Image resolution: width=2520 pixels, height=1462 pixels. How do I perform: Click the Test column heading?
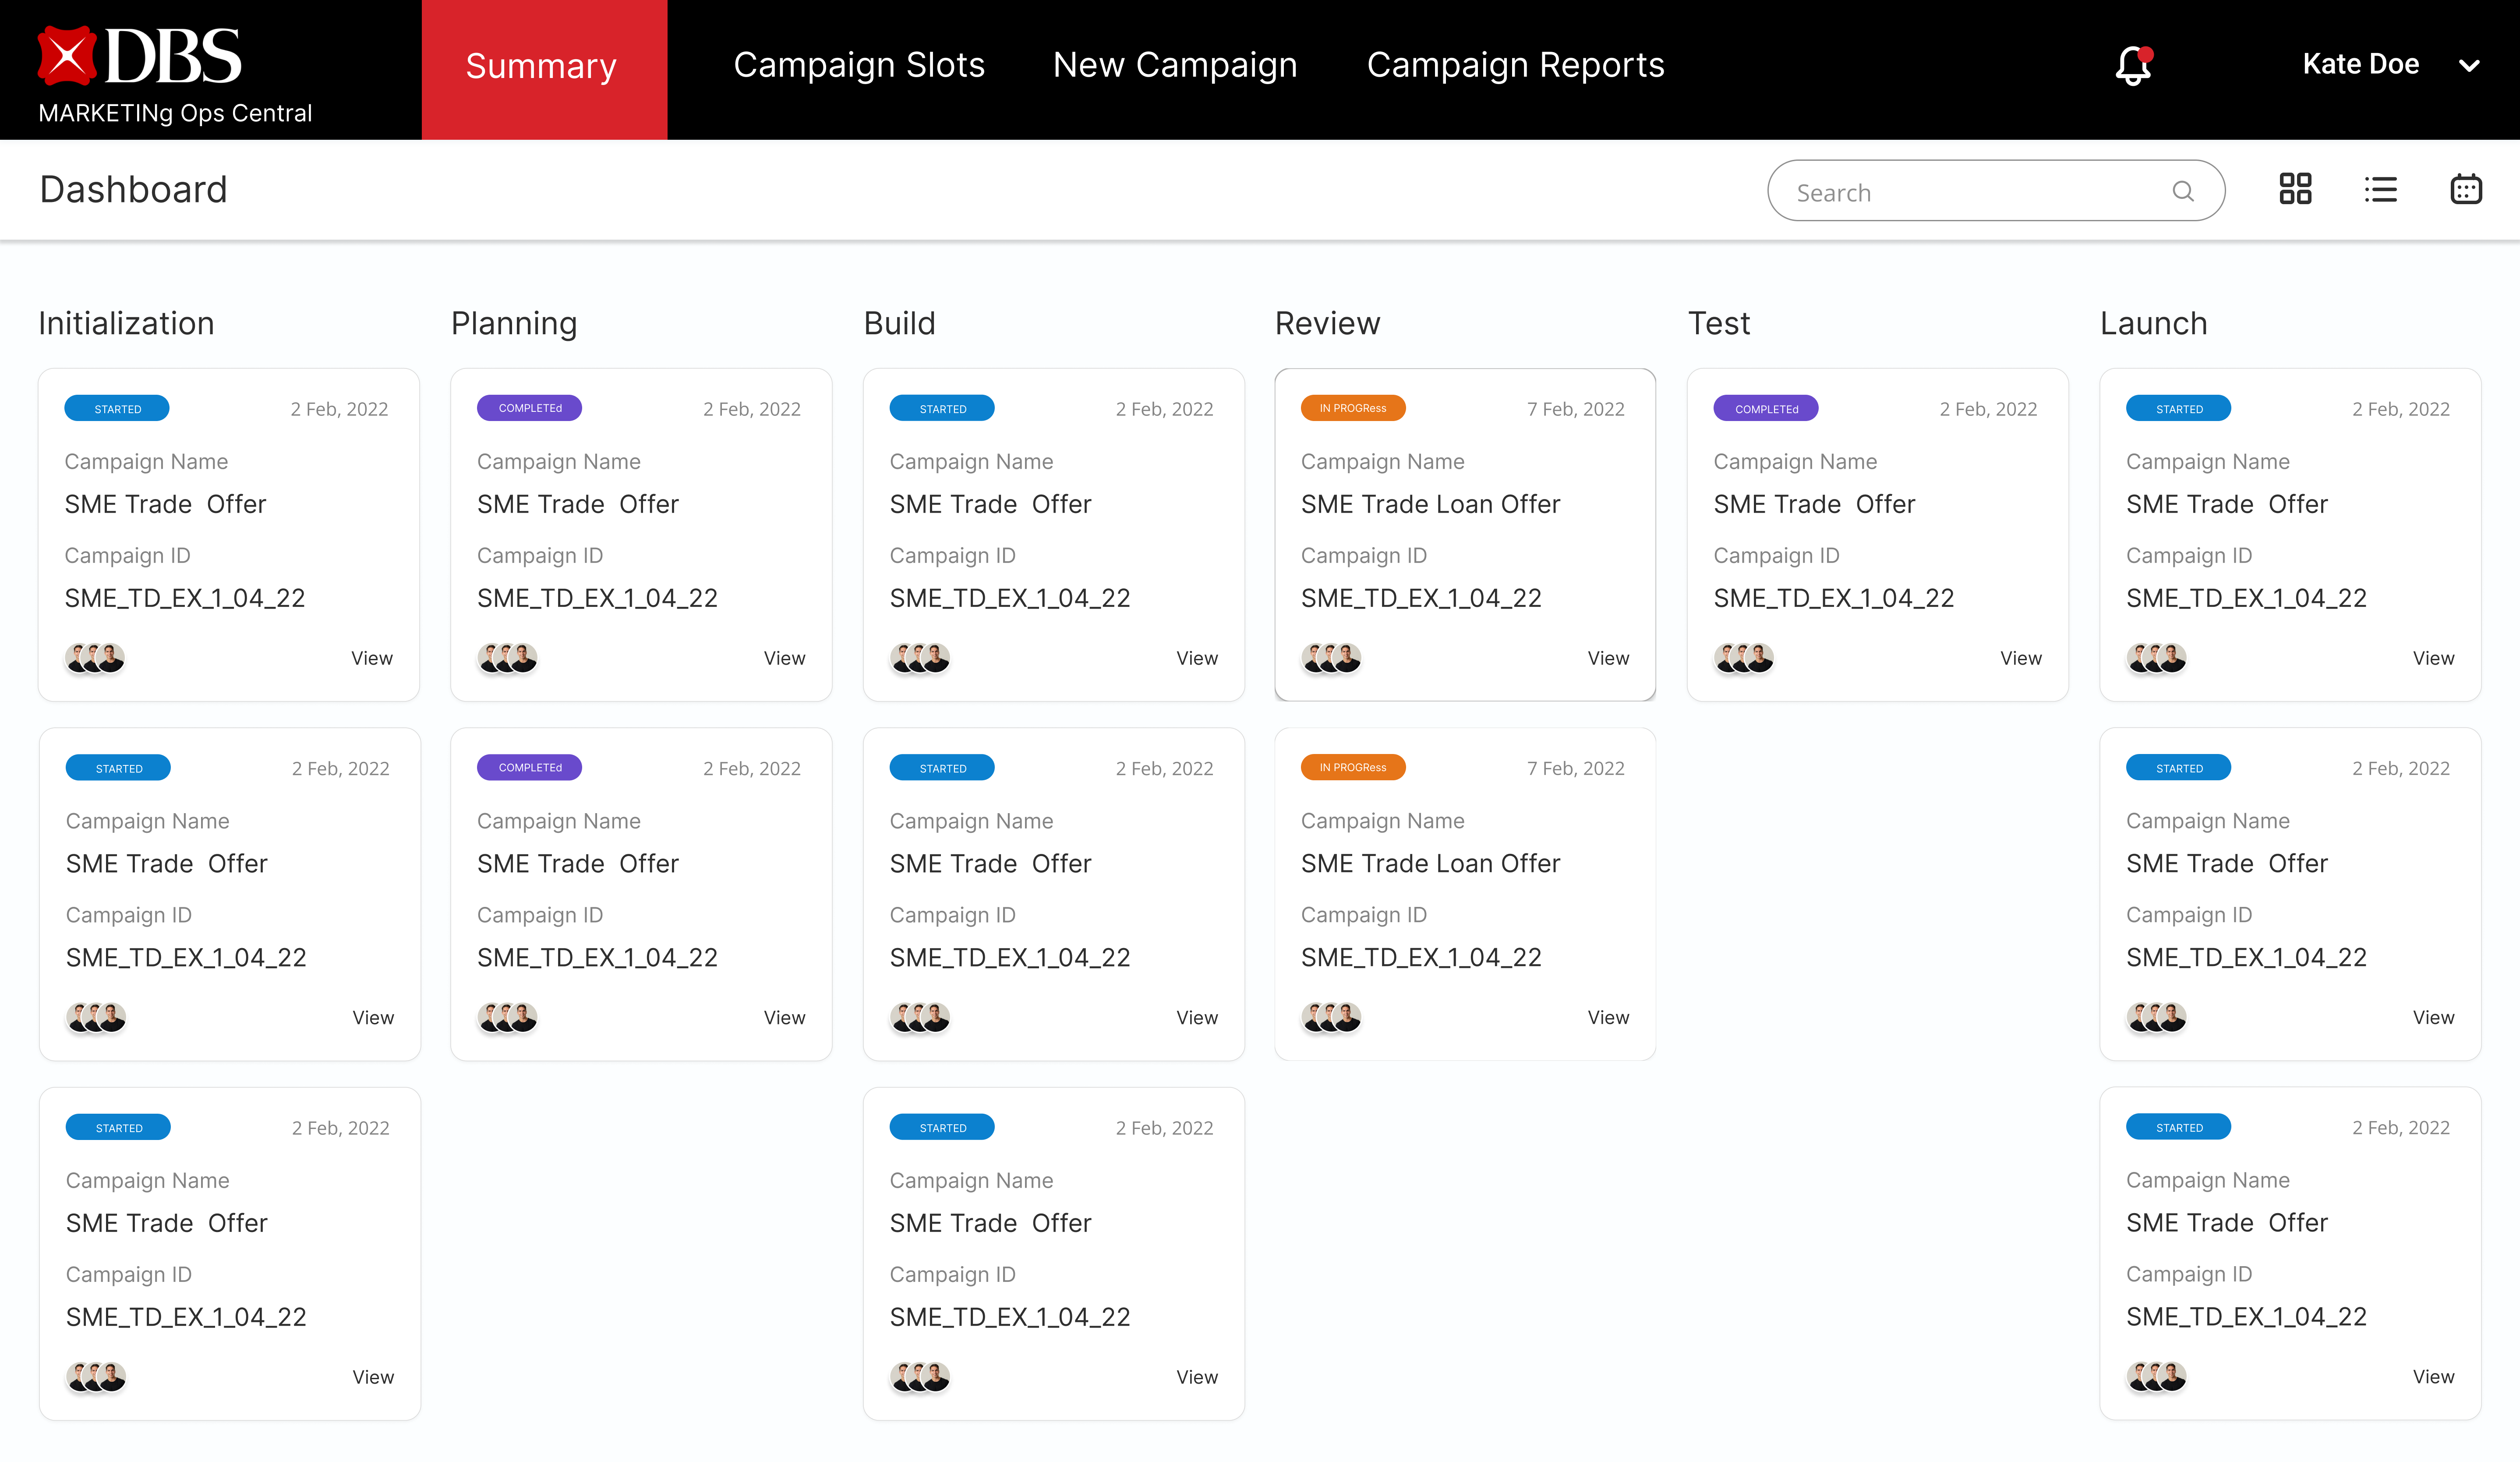1719,323
